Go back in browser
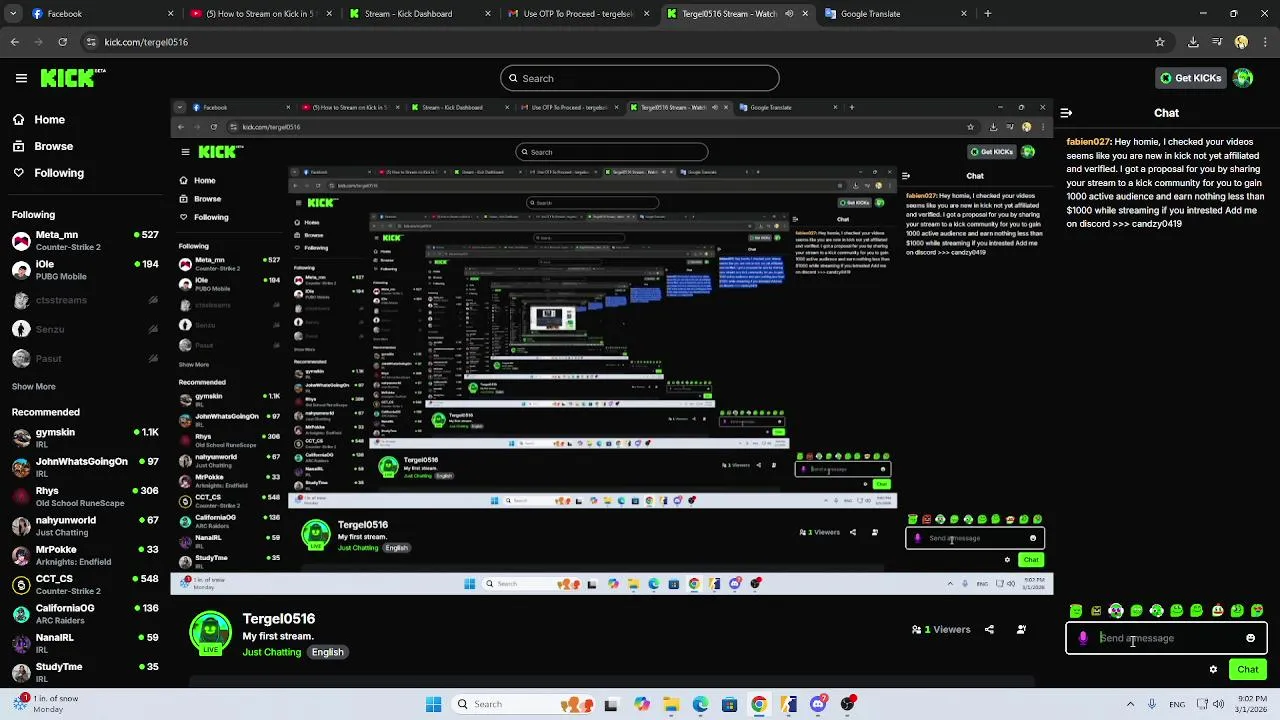1280x720 pixels. click(x=14, y=42)
